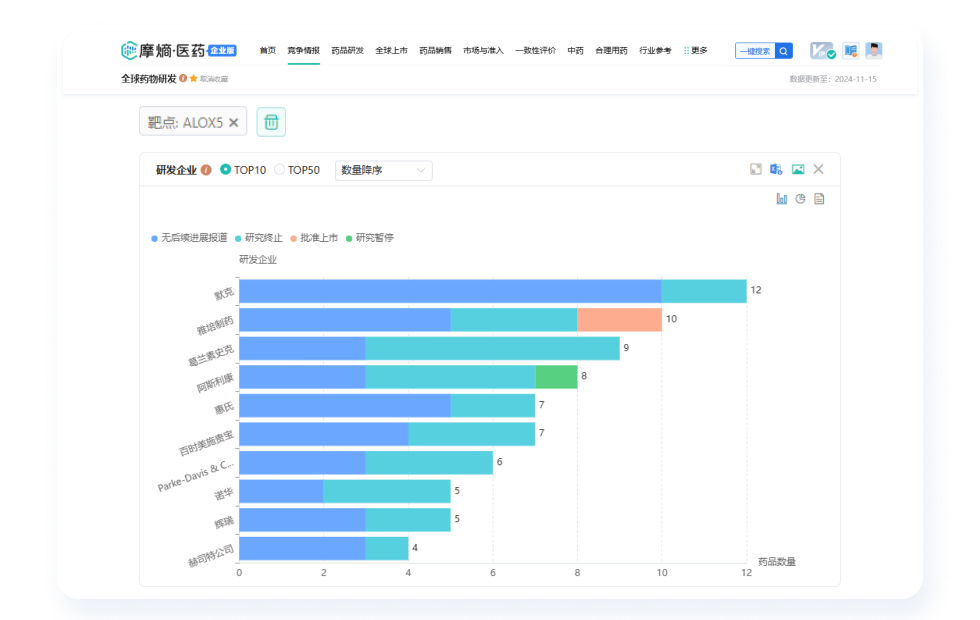The width and height of the screenshot is (980, 620).
Task: Close the 研发企业 chart panel
Action: [819, 169]
